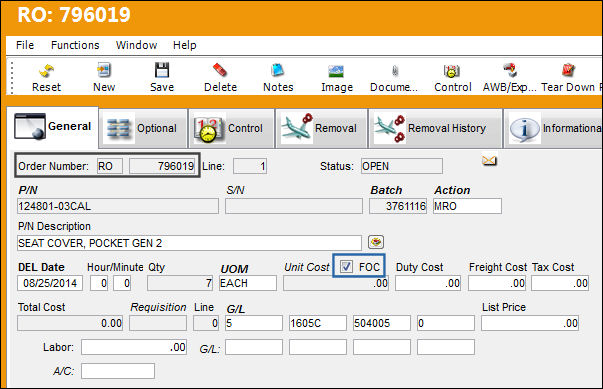Uncheck the FOC checkbox
603x389 pixels.
click(346, 266)
